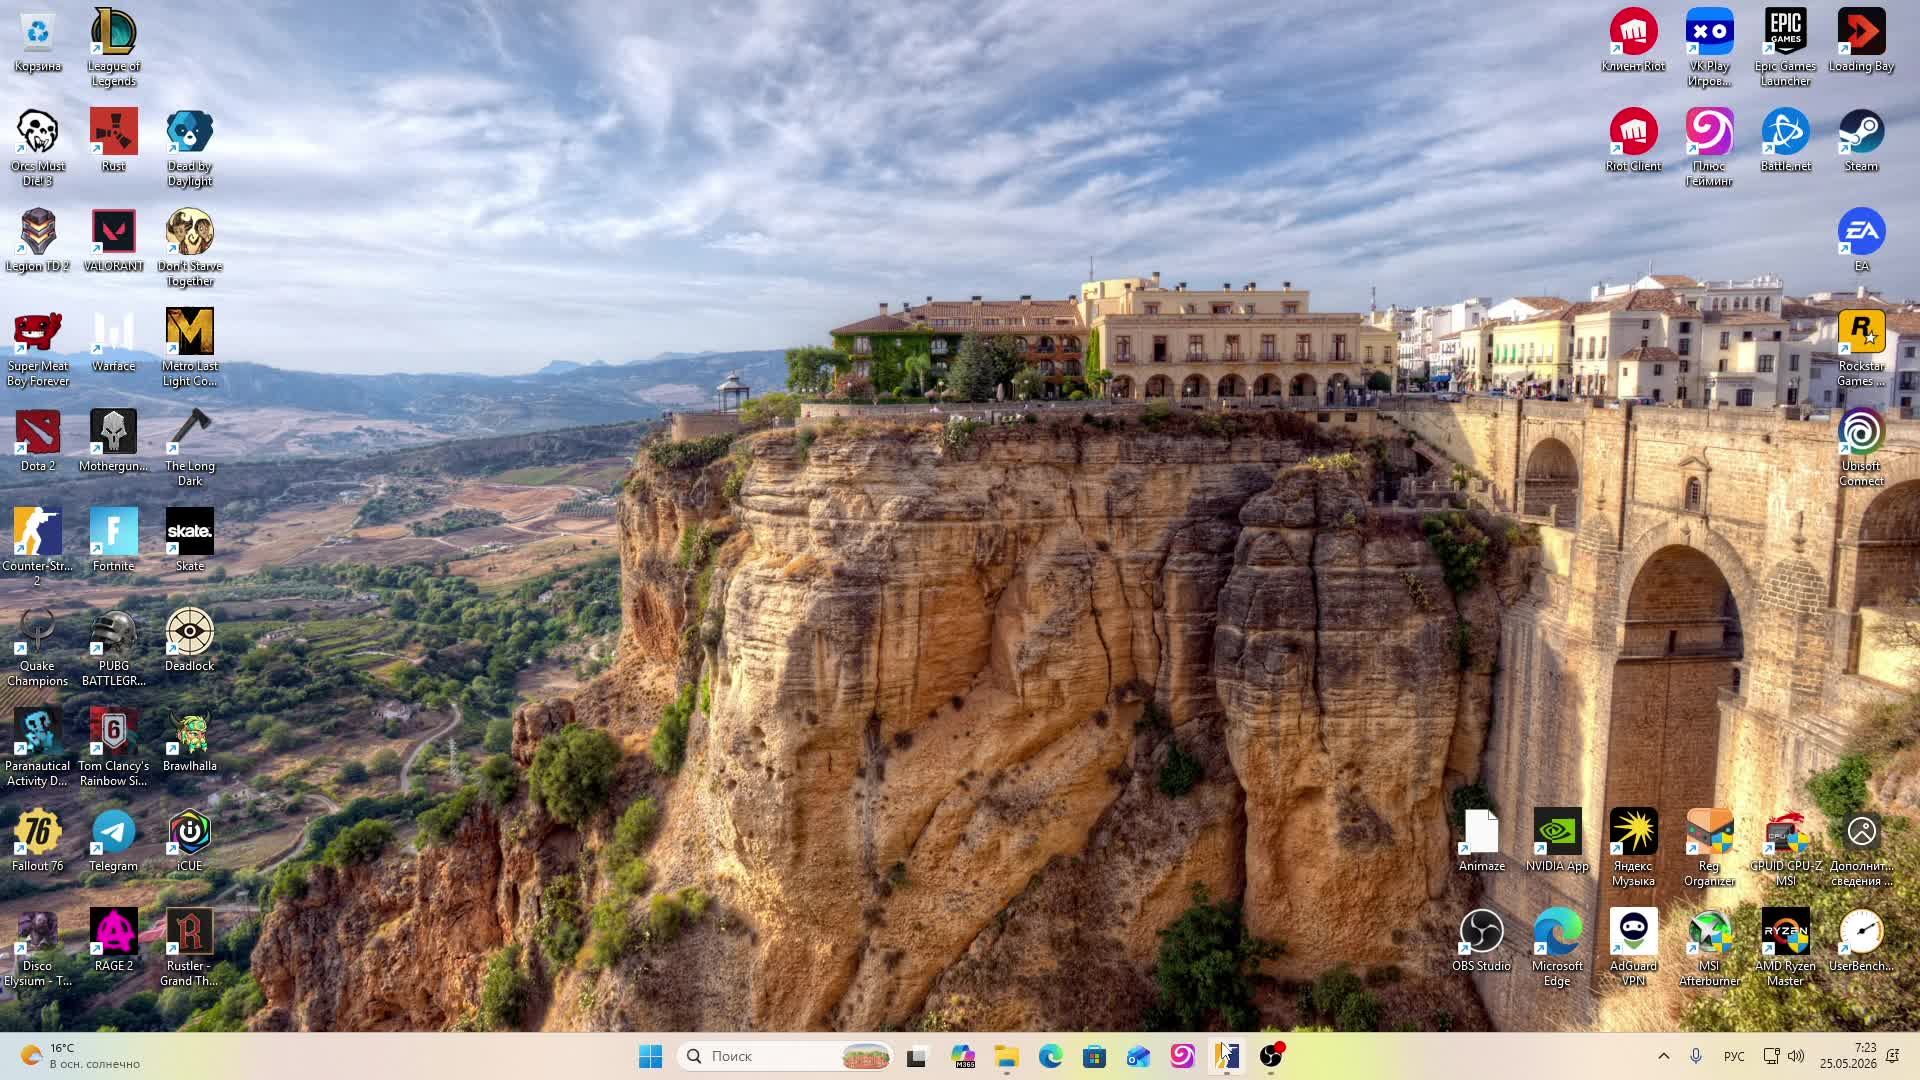Open Orcs Must Die! 3 shortcut

coord(38,148)
